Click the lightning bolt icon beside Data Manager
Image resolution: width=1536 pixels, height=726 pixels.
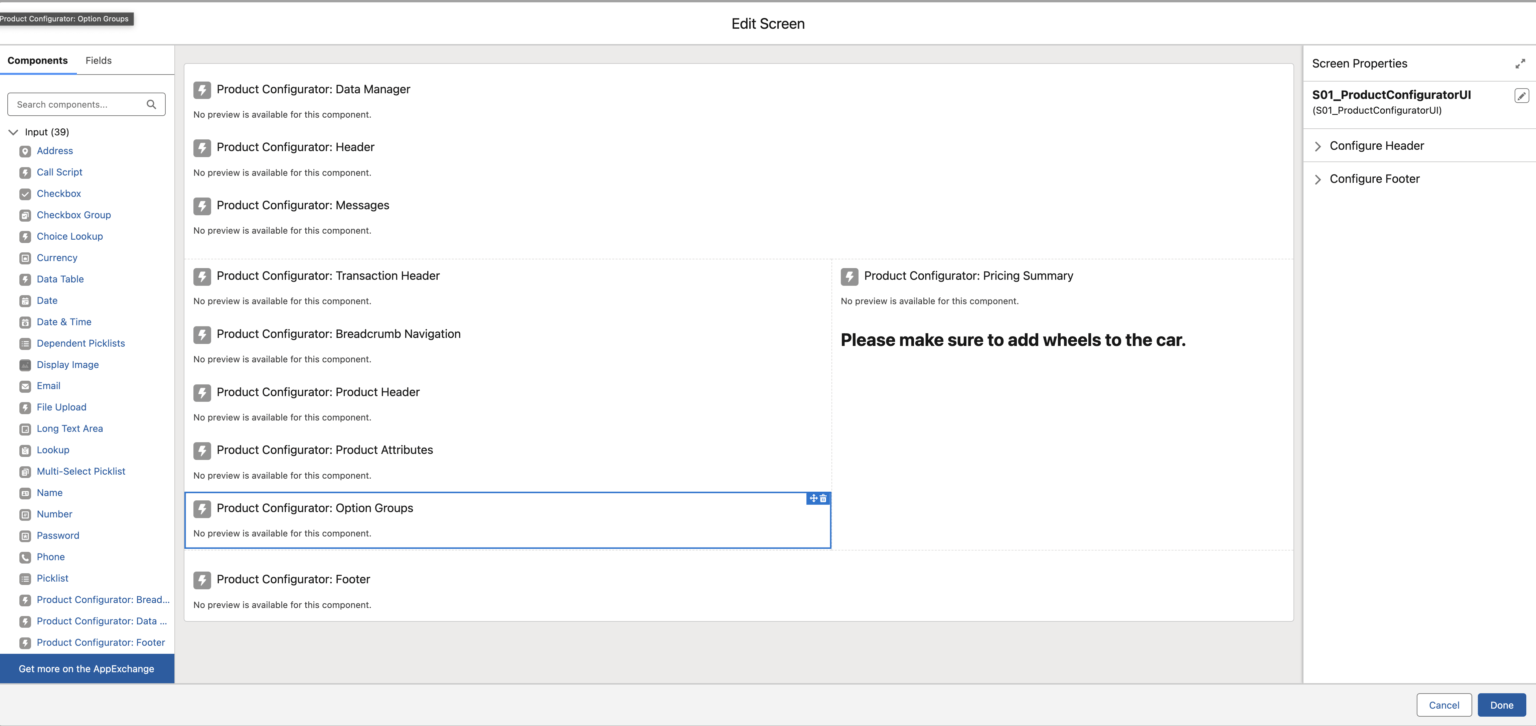tap(202, 89)
